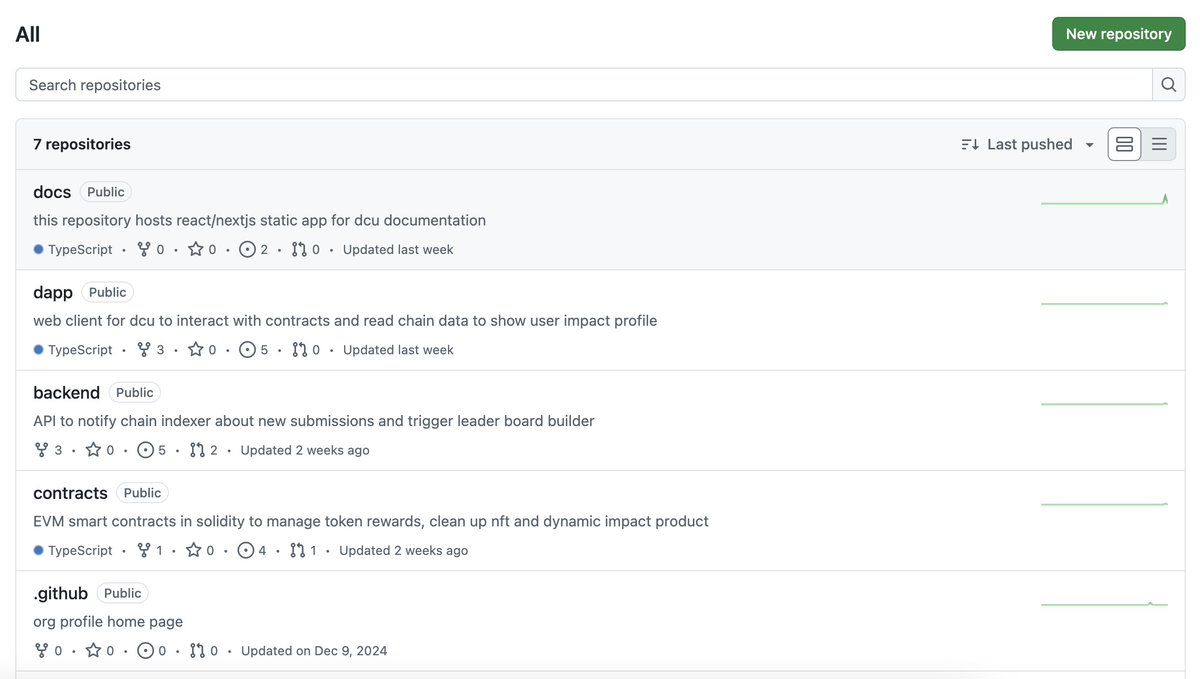The image size is (1200, 679).
Task: View .github repository activity sparkline
Action: [1104, 603]
